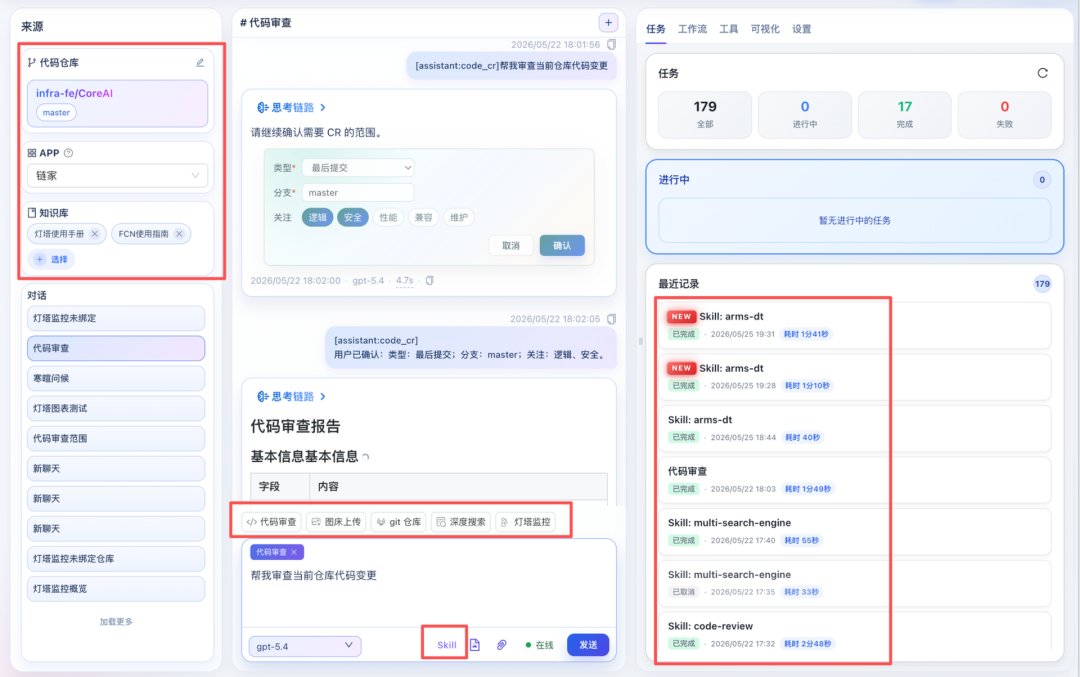Deselect the 安全 focus chip
The height and width of the screenshot is (677, 1080).
pyautogui.click(x=353, y=218)
